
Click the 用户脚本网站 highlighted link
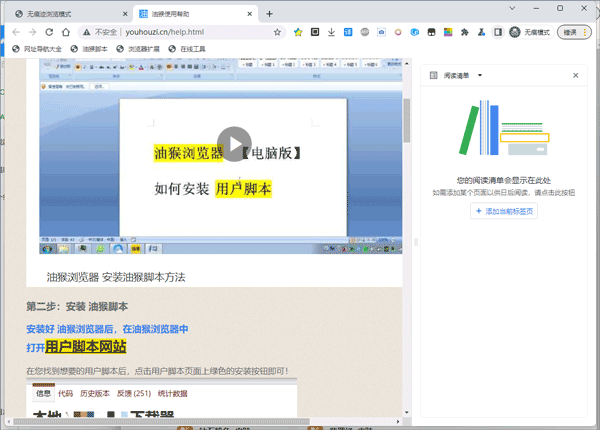[x=86, y=347]
